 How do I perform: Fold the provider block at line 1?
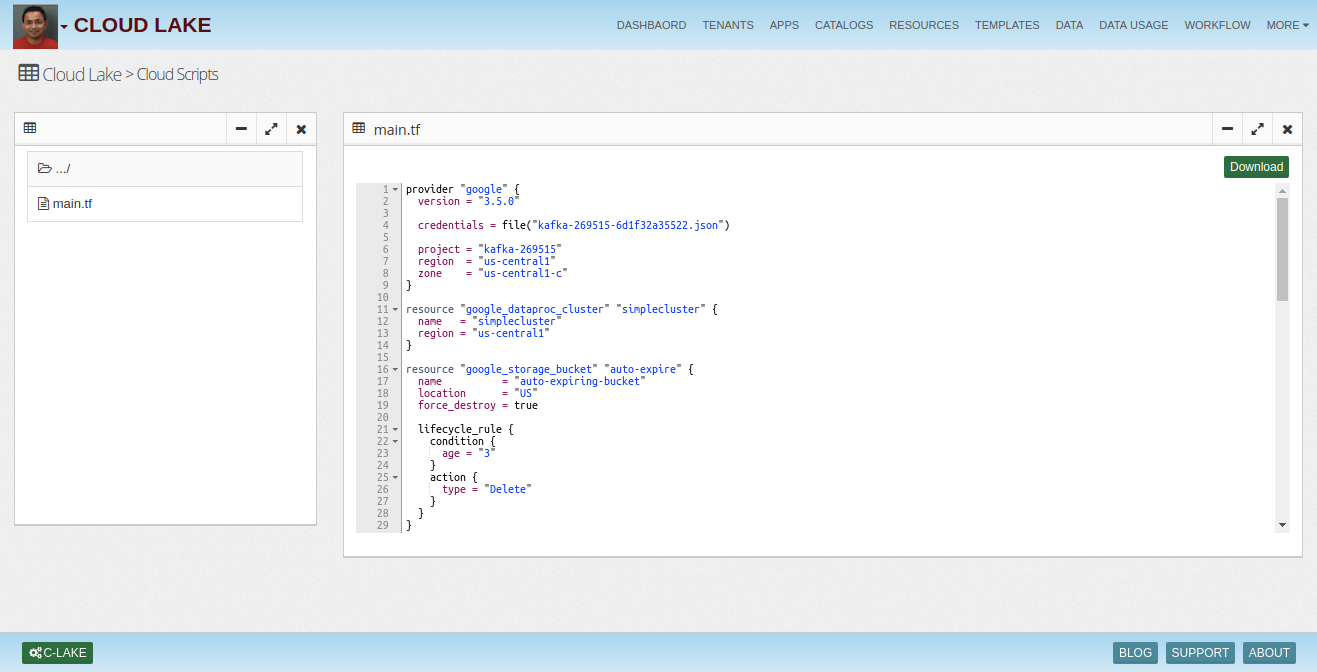tap(395, 190)
